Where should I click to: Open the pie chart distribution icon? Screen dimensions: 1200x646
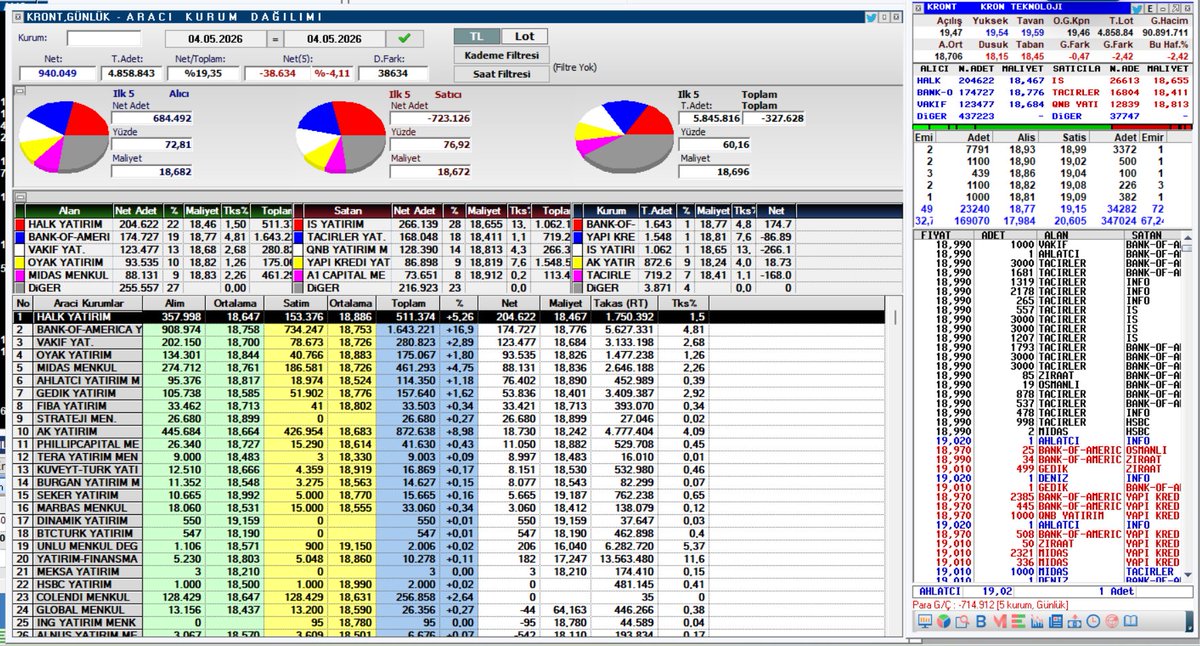click(943, 621)
